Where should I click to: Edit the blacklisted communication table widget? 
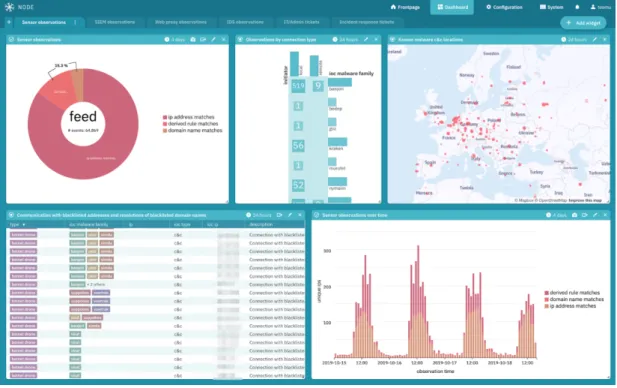tap(290, 215)
